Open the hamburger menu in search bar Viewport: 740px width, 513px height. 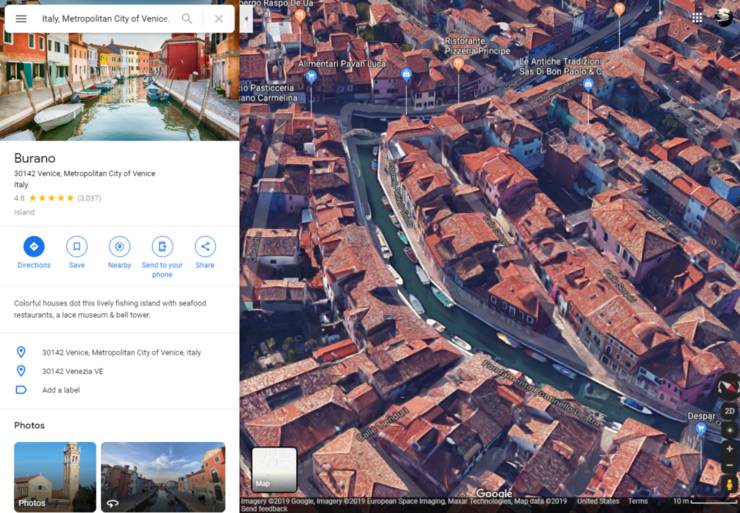(21, 18)
